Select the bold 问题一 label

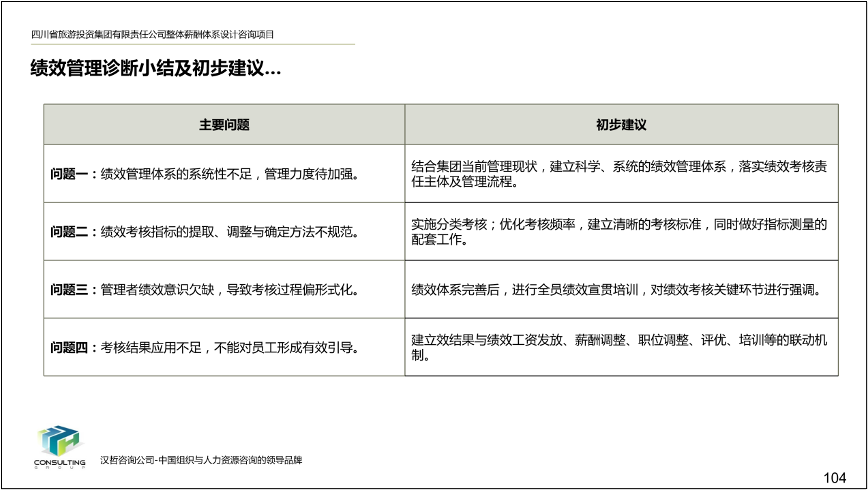(x=72, y=174)
